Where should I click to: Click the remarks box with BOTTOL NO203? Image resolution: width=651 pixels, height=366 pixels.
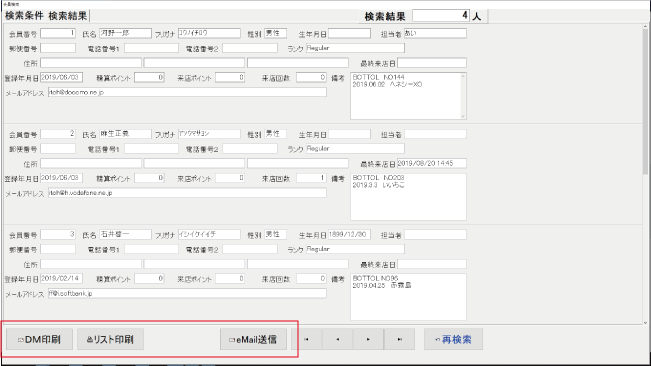tap(409, 197)
